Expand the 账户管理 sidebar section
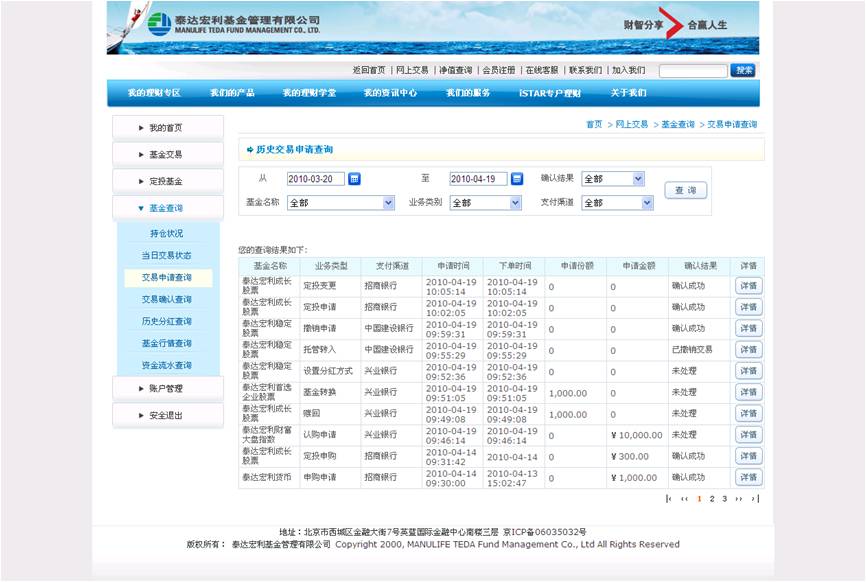 [168, 389]
